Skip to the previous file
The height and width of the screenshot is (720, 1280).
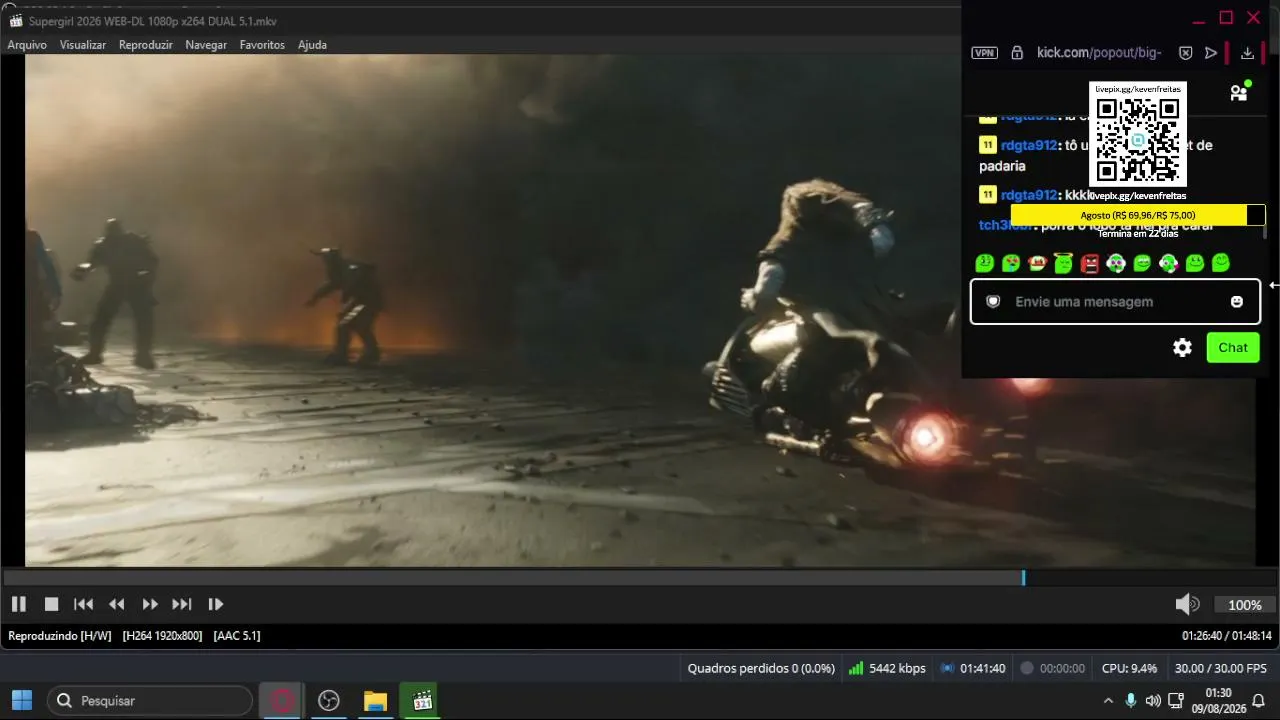click(x=84, y=604)
